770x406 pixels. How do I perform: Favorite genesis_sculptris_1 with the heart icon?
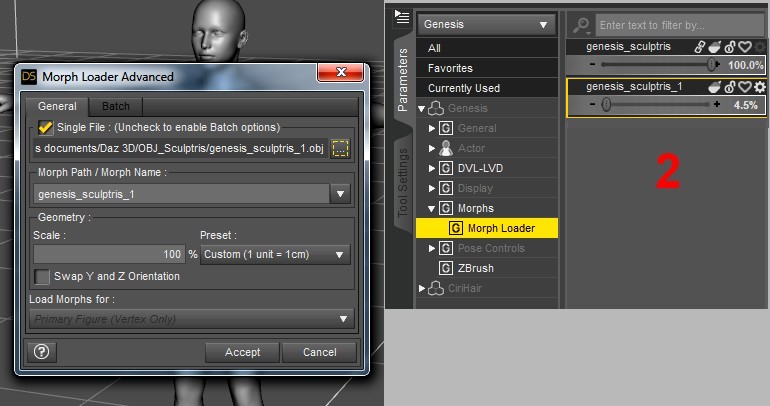click(x=745, y=87)
